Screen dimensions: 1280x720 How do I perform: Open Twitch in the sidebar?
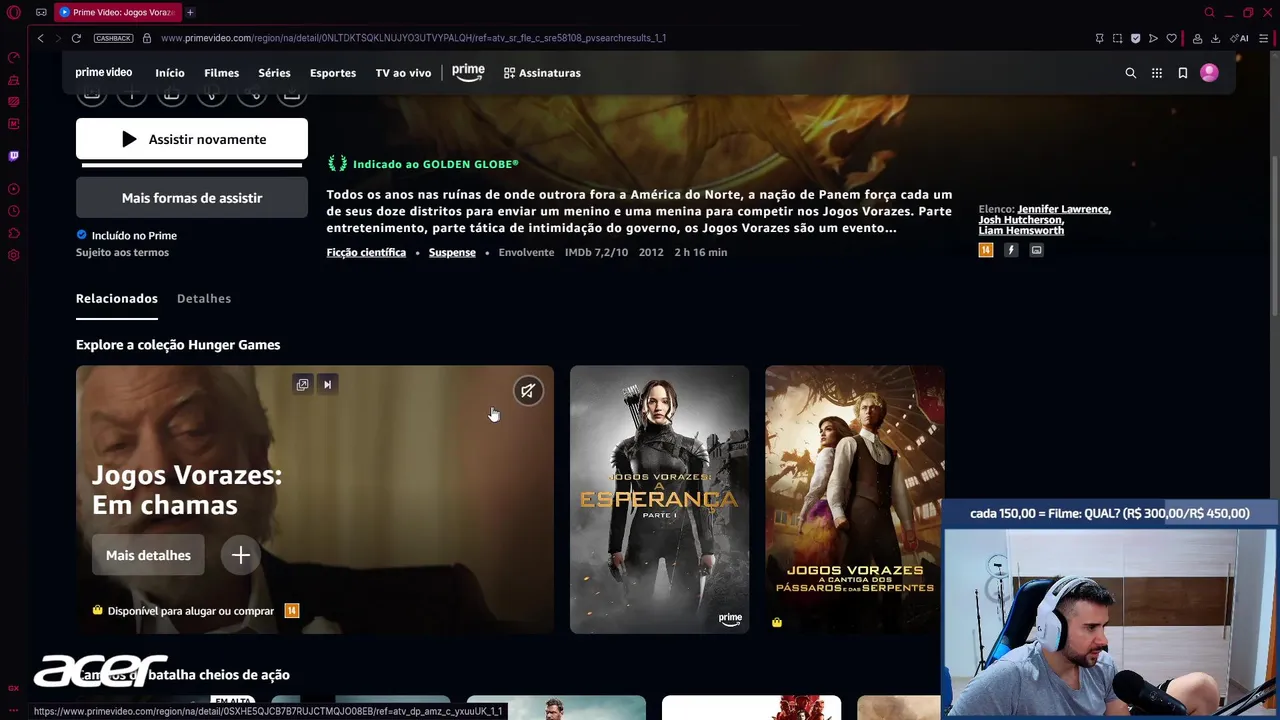[x=14, y=156]
